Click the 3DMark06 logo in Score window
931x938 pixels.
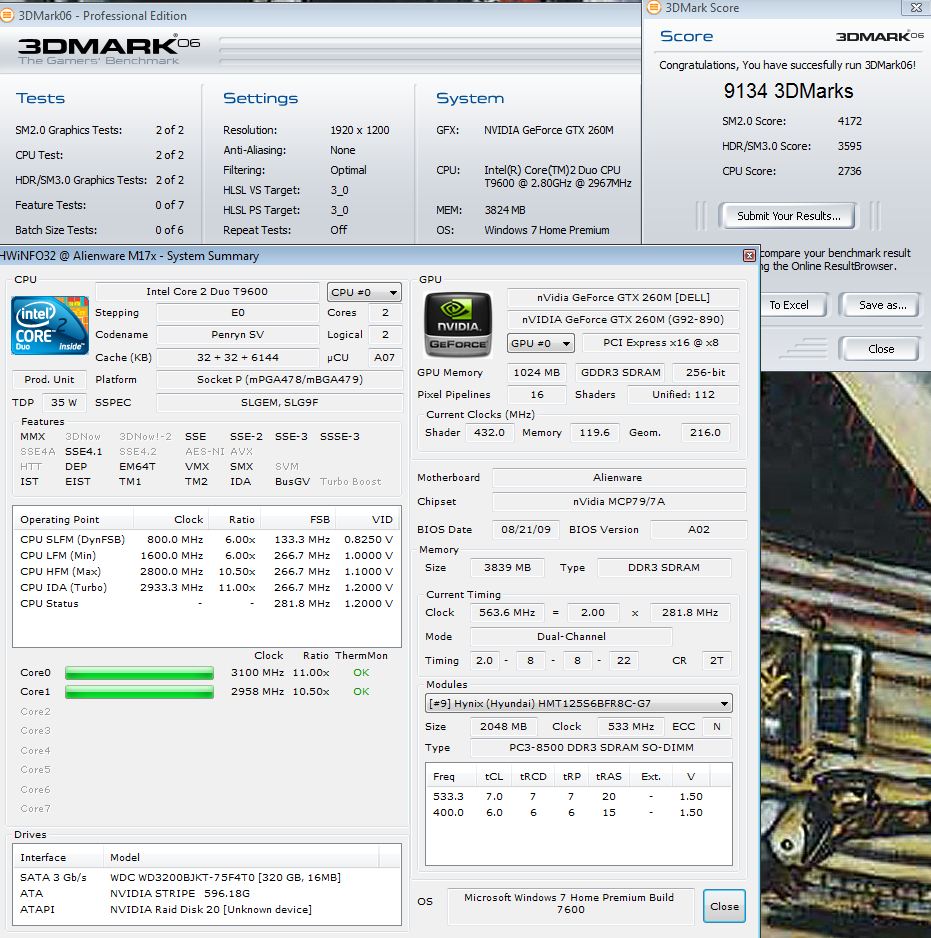(879, 36)
